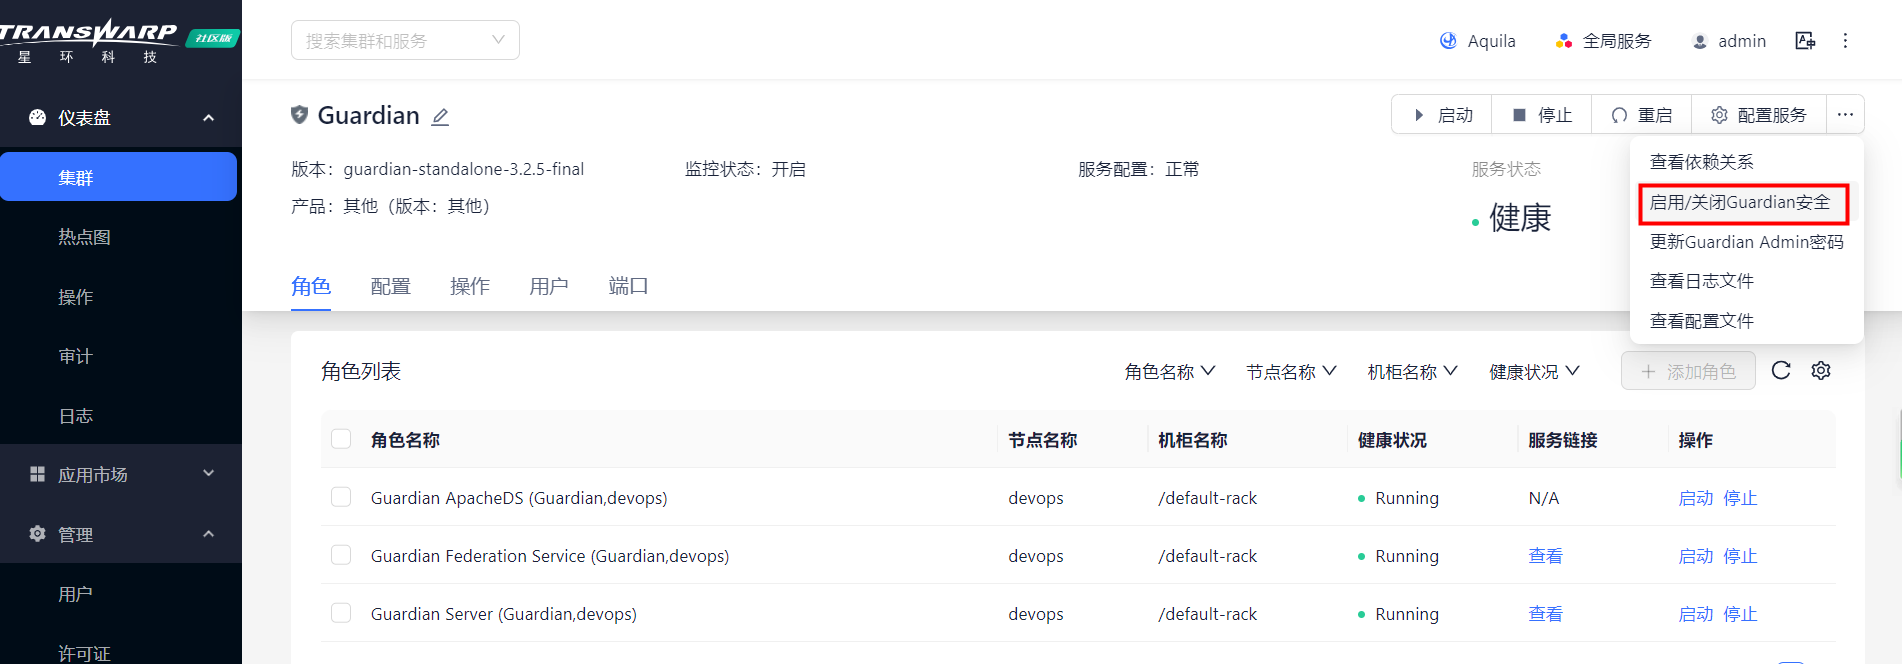
Task: Check the Guardian ApacheDS row checkbox
Action: pos(341,497)
